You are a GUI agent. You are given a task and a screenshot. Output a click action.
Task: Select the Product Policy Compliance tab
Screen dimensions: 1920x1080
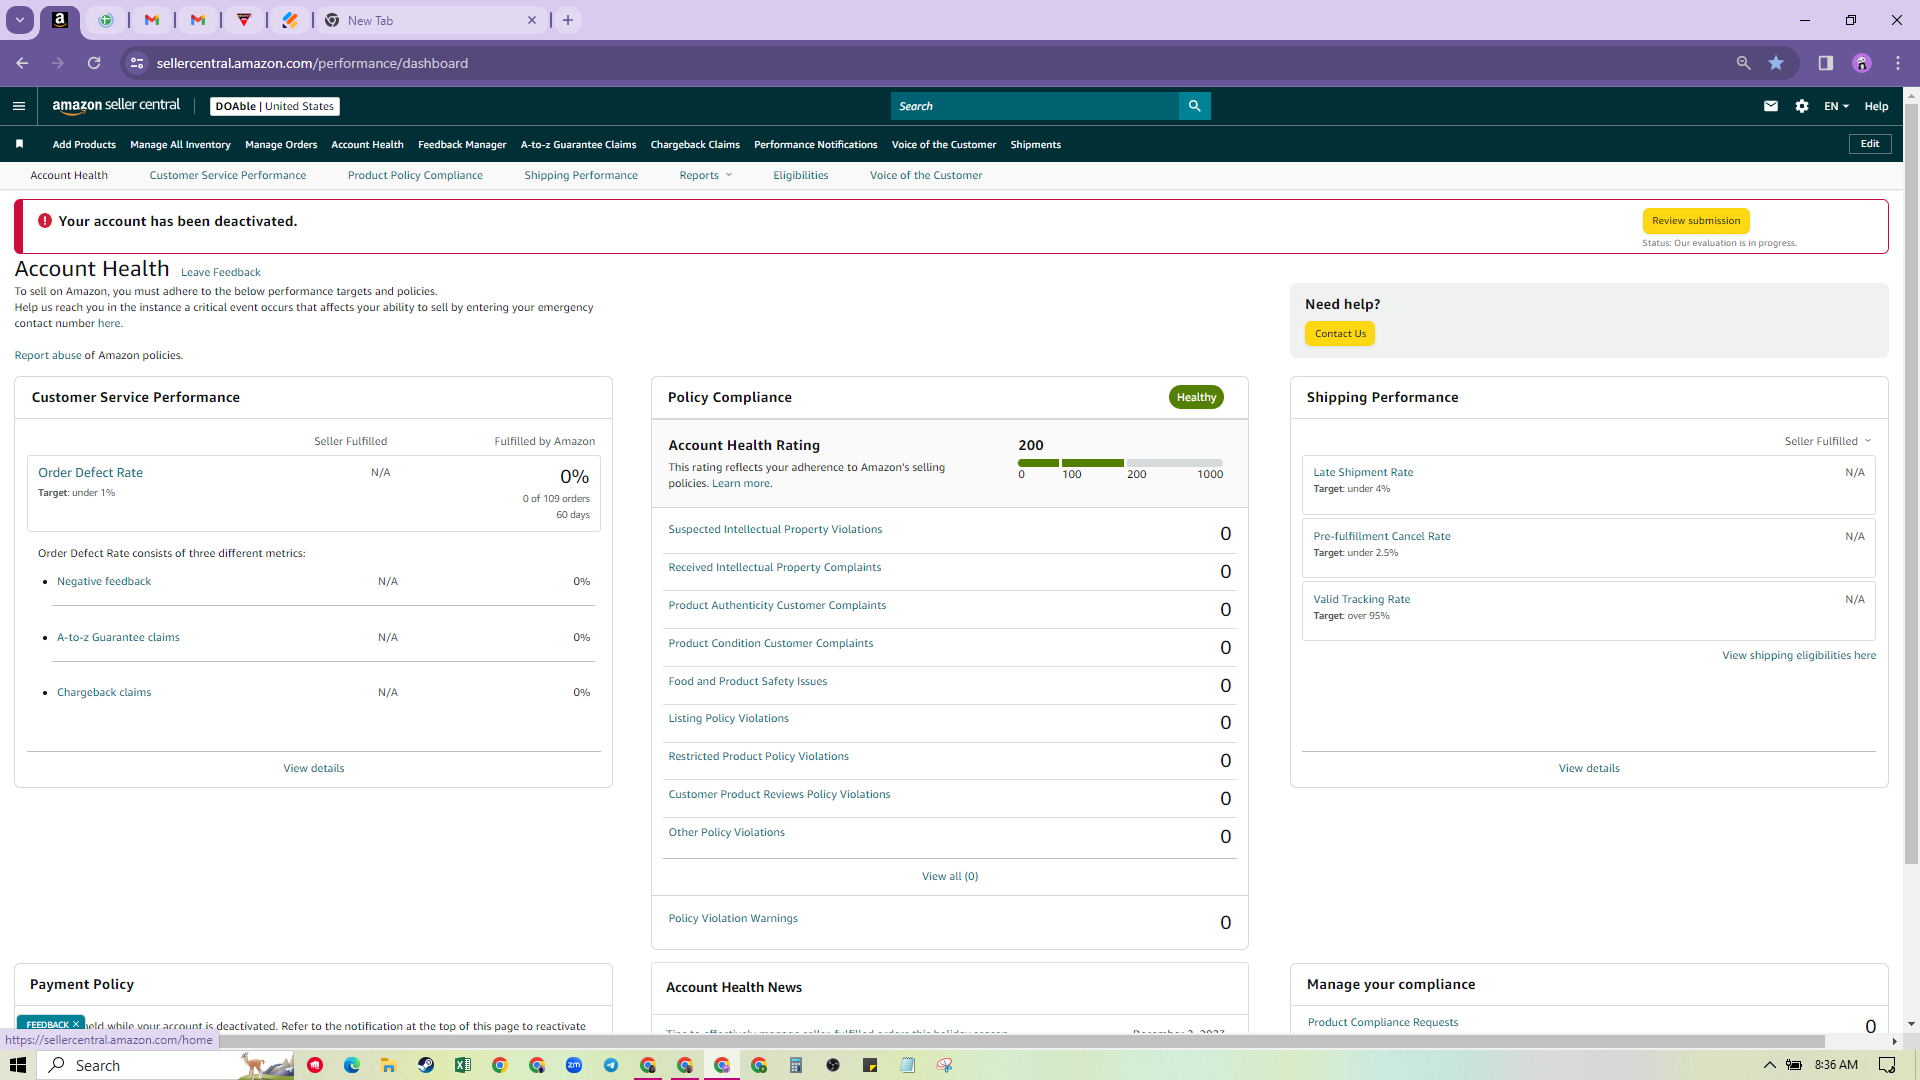[x=415, y=175]
